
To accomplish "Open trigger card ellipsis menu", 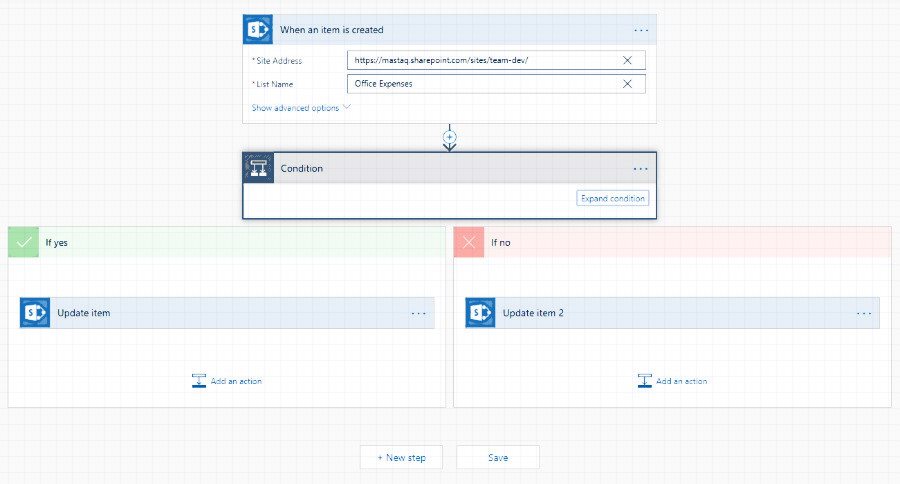I will coord(641,30).
